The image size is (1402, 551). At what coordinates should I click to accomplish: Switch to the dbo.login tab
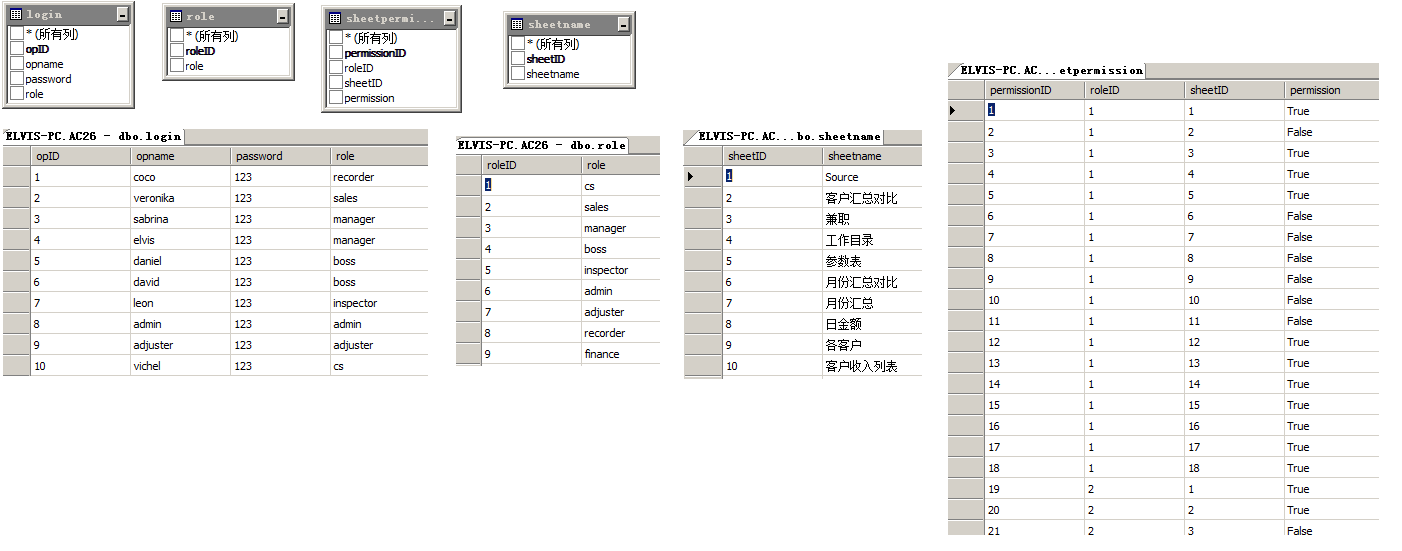[93, 136]
